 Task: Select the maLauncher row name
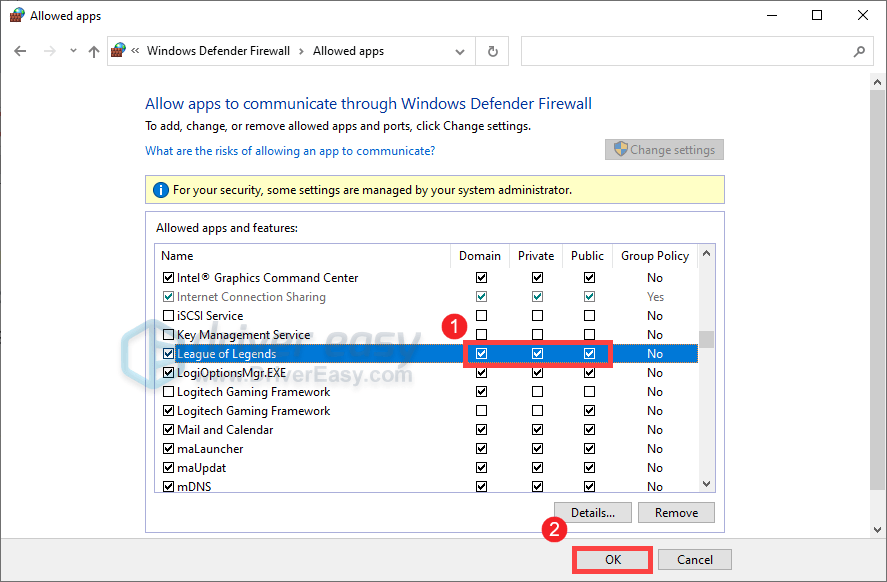pos(210,449)
